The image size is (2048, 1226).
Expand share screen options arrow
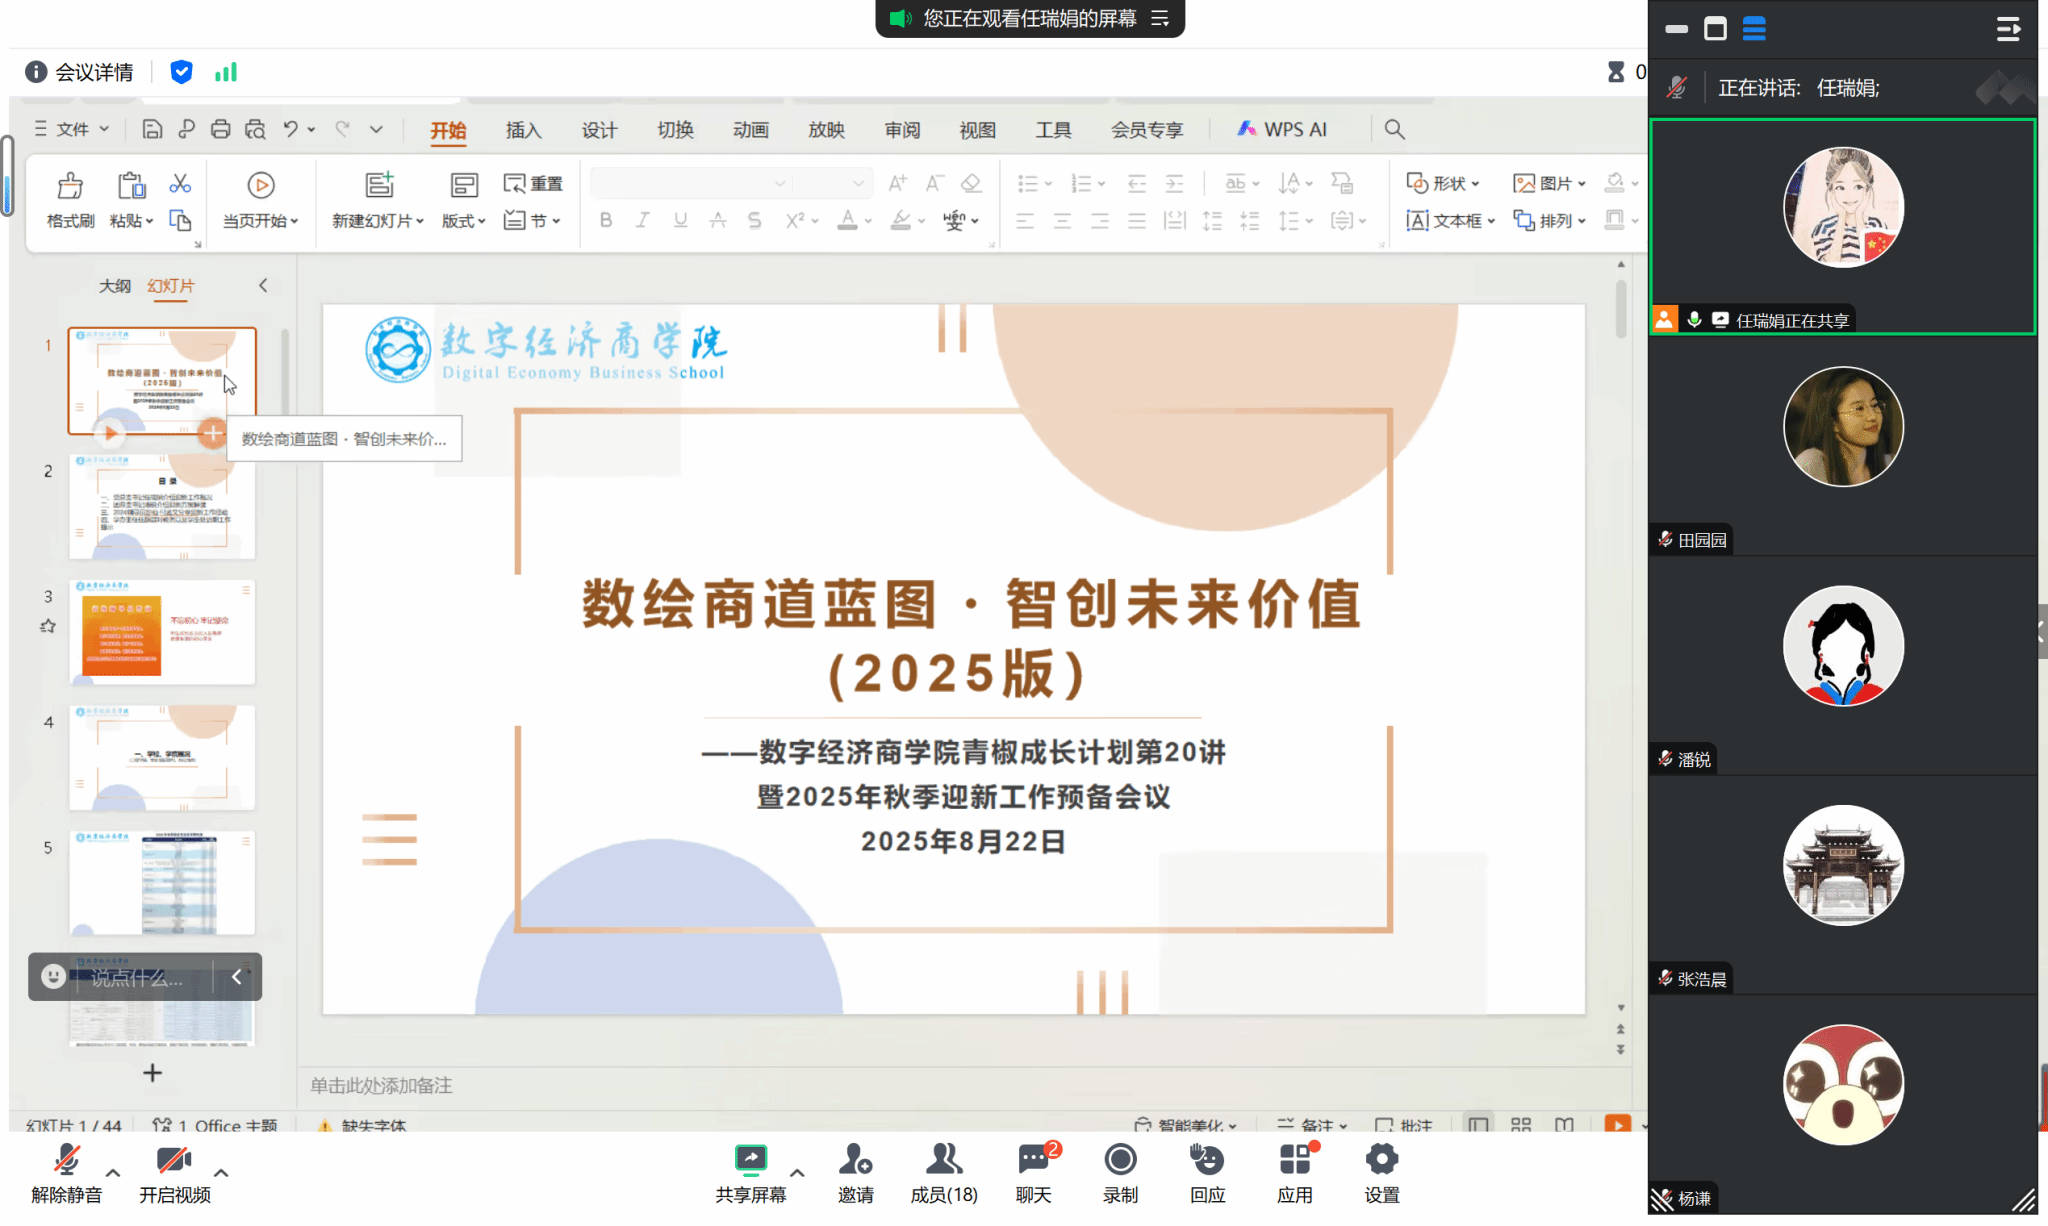[x=797, y=1173]
